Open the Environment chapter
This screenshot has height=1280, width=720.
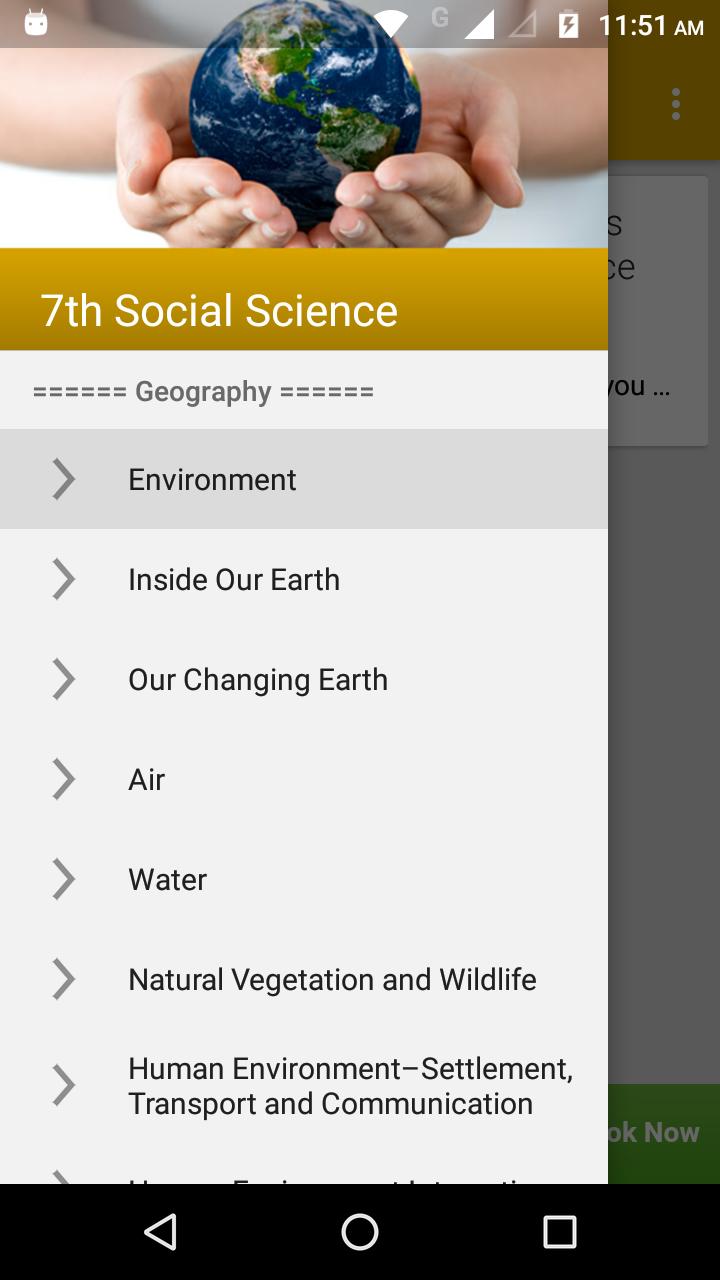[304, 479]
